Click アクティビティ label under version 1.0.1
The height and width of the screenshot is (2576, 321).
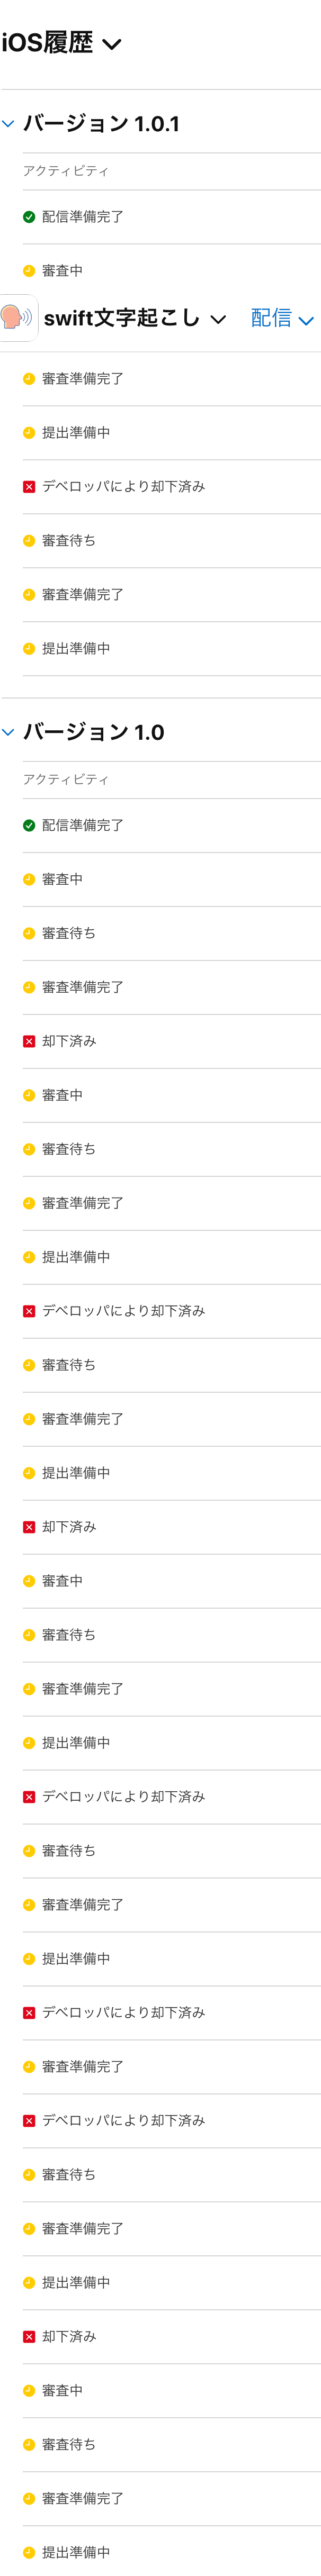pyautogui.click(x=66, y=171)
